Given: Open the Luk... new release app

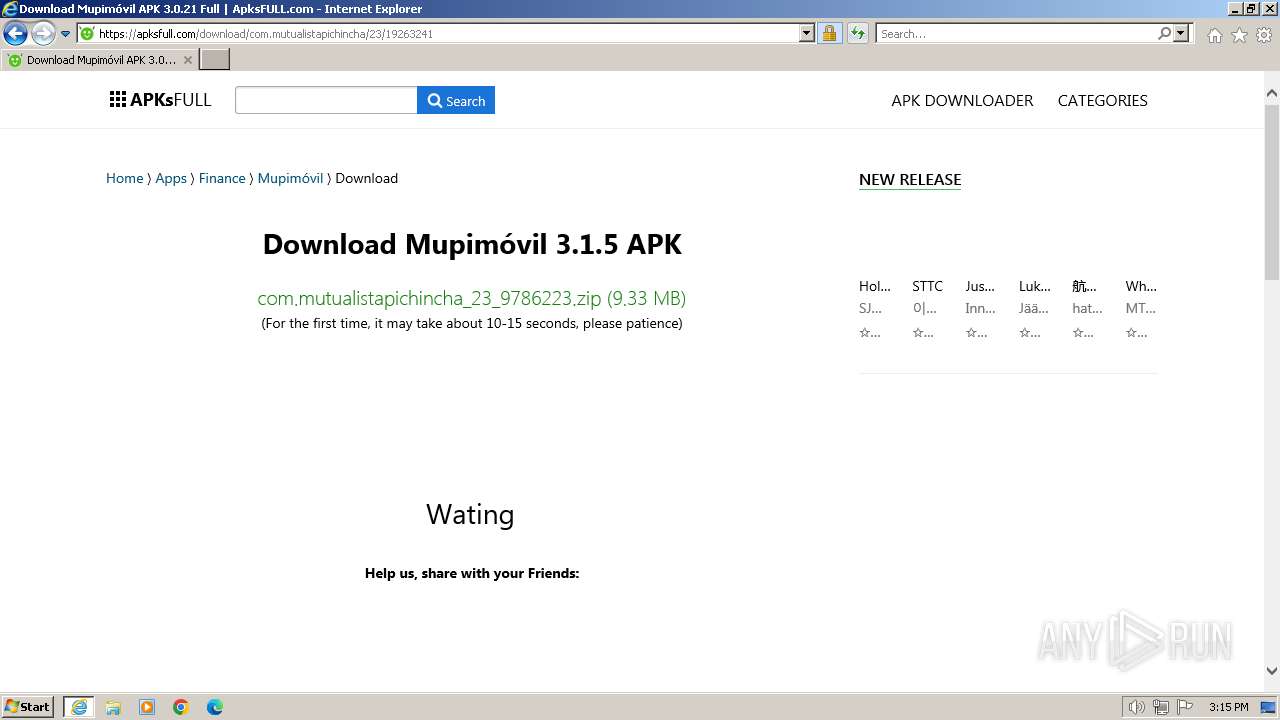Looking at the screenshot, I should point(1034,286).
